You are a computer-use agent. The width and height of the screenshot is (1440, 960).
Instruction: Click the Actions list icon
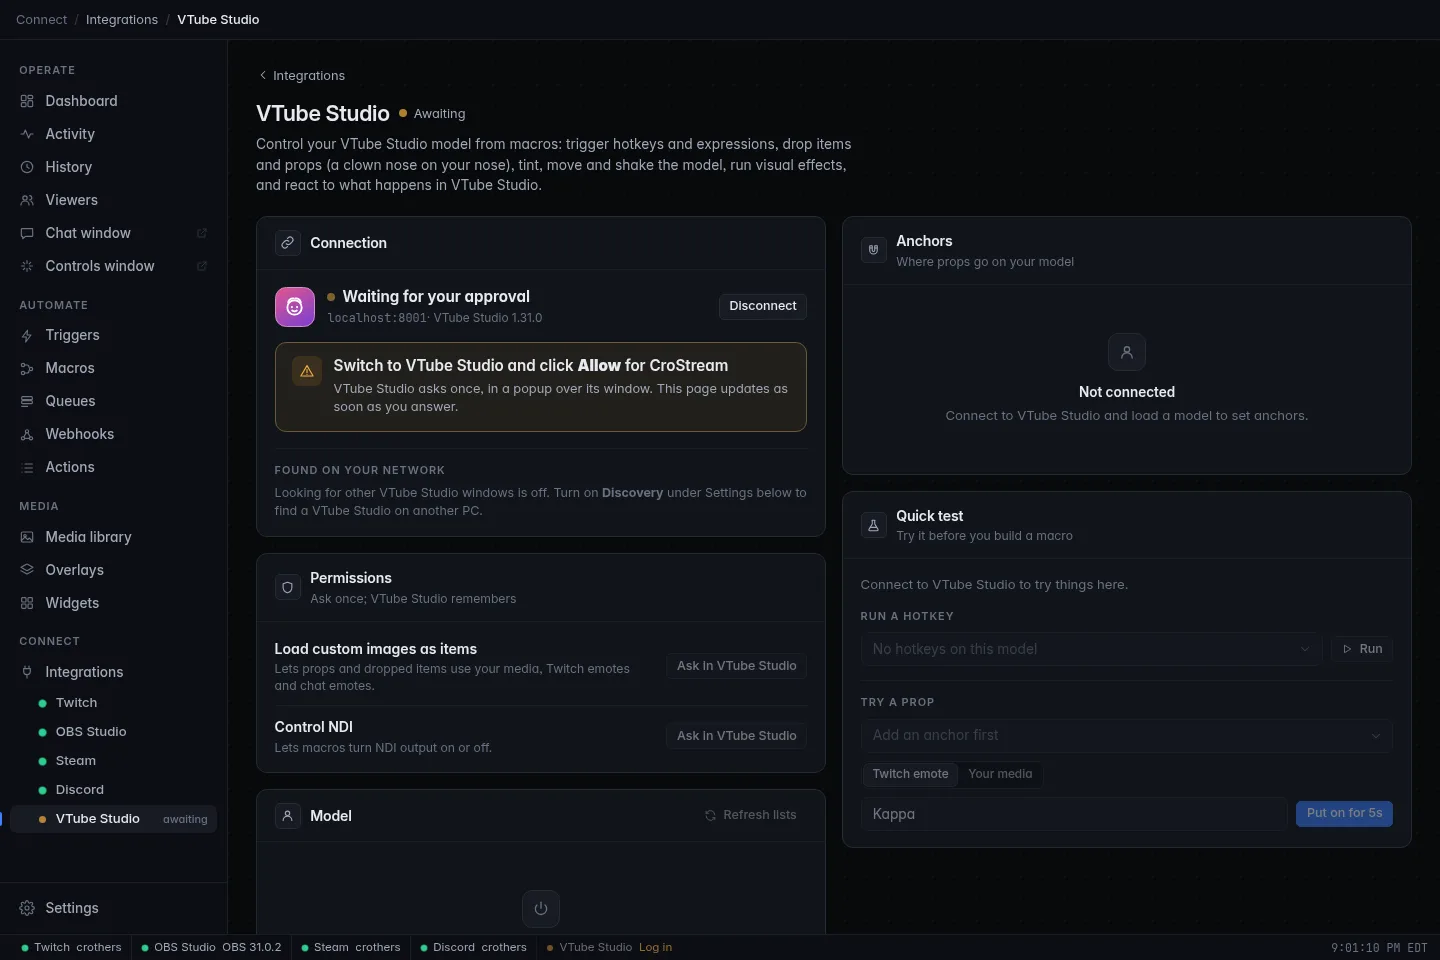(27, 467)
